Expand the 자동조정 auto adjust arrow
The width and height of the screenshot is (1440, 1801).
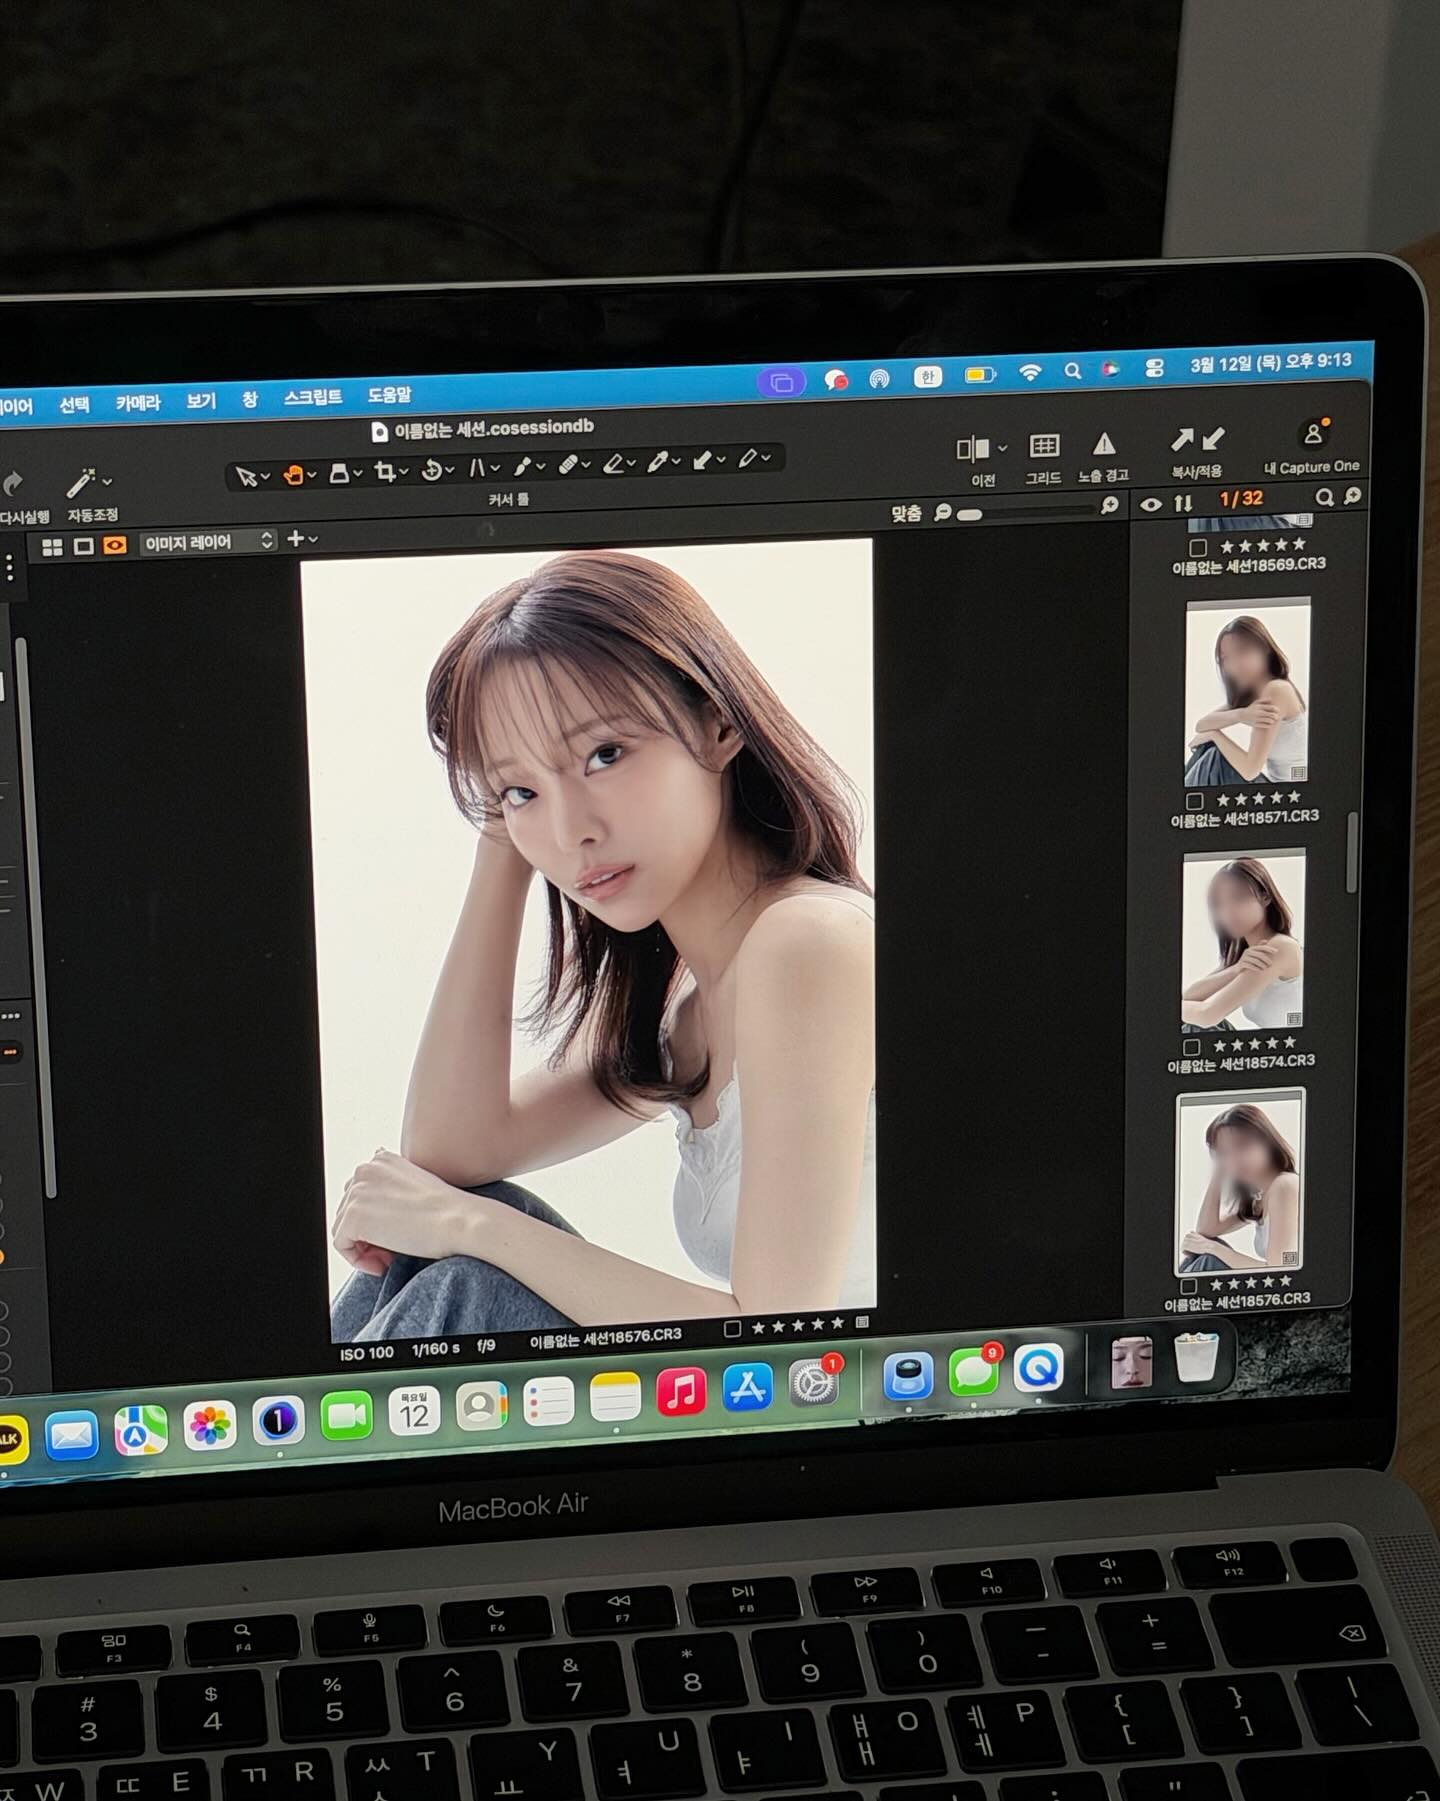click(x=107, y=482)
